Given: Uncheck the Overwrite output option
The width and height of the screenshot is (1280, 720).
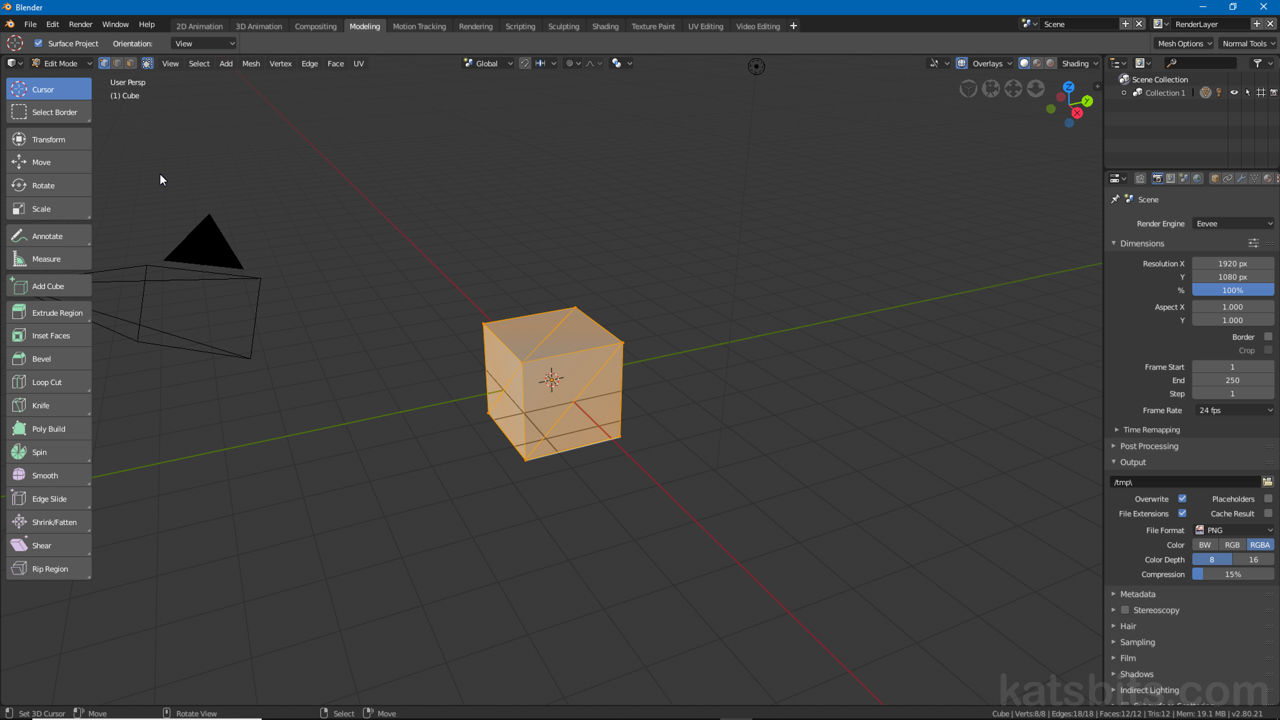Looking at the screenshot, I should point(1182,498).
